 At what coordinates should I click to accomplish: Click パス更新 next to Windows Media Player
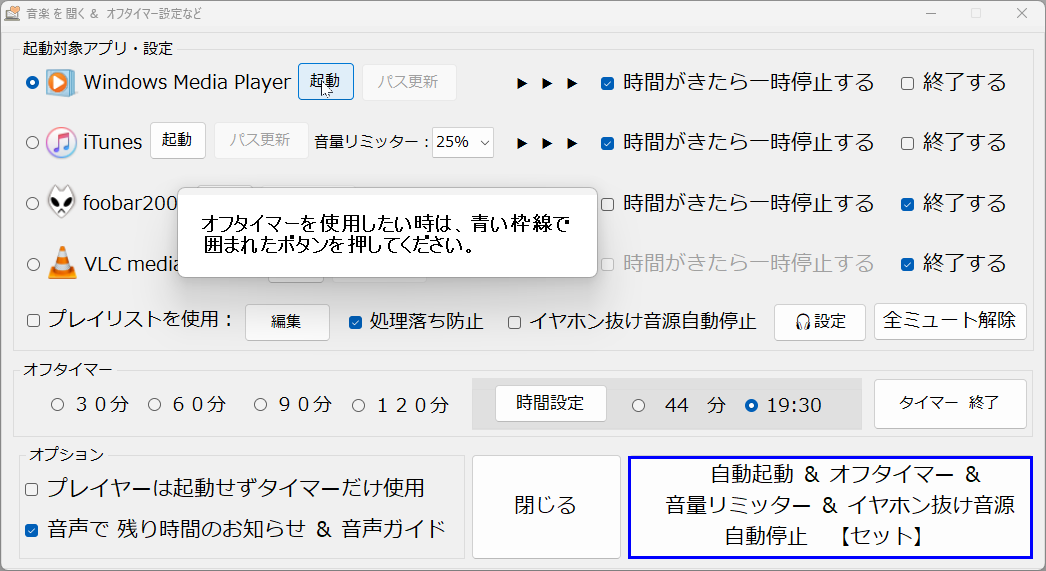click(x=409, y=82)
